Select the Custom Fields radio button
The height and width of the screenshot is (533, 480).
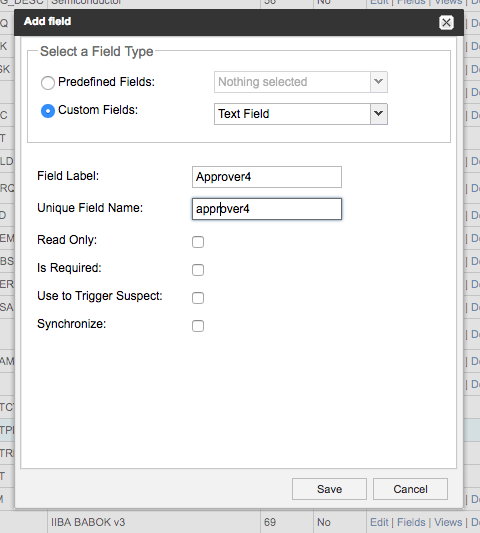(x=48, y=111)
